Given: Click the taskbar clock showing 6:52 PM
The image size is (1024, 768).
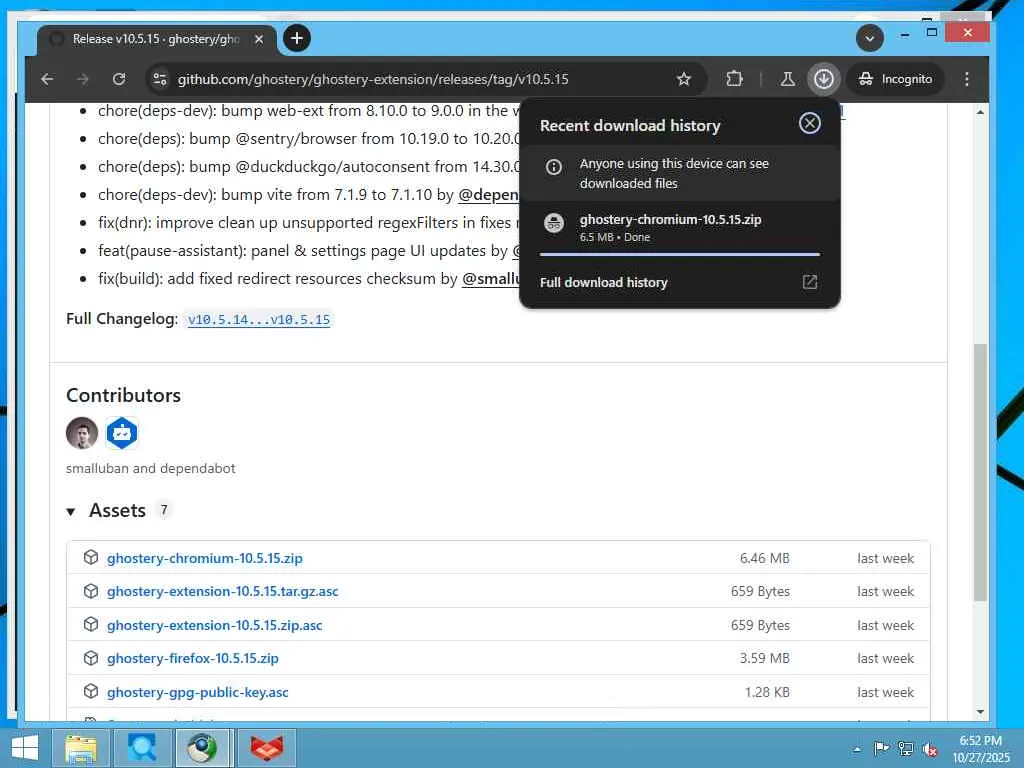Looking at the screenshot, I should tap(980, 749).
